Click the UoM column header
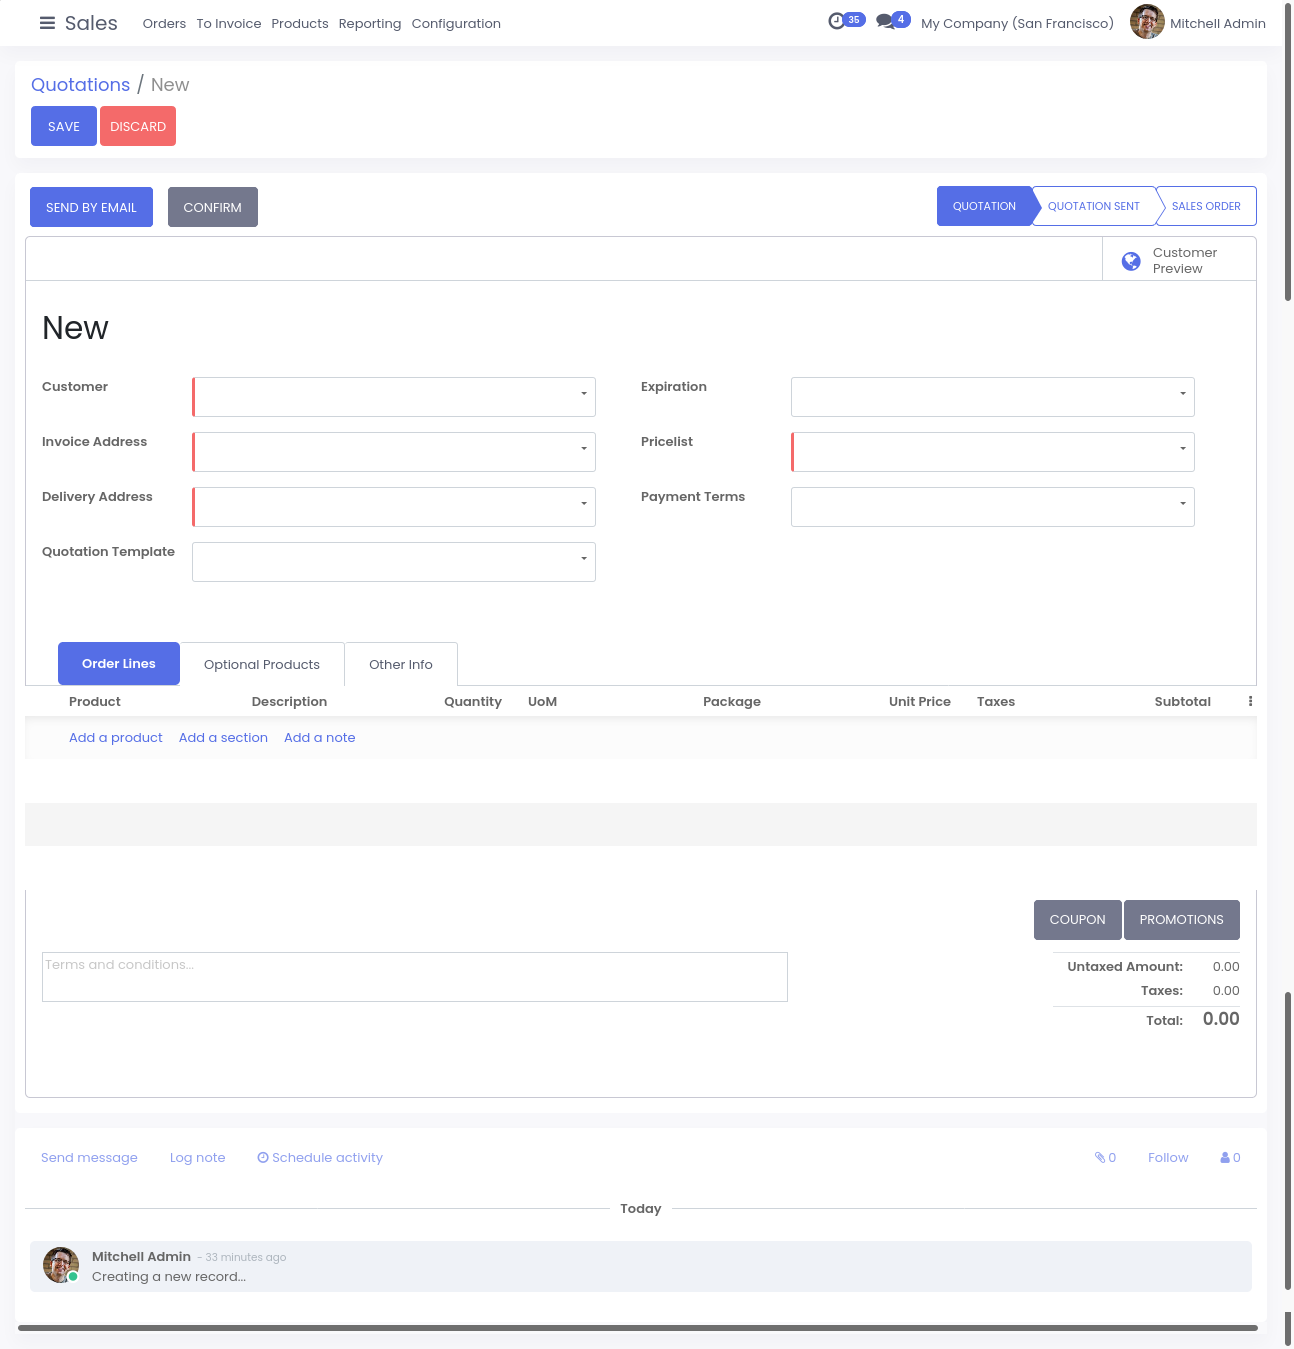This screenshot has height=1349, width=1294. (542, 701)
